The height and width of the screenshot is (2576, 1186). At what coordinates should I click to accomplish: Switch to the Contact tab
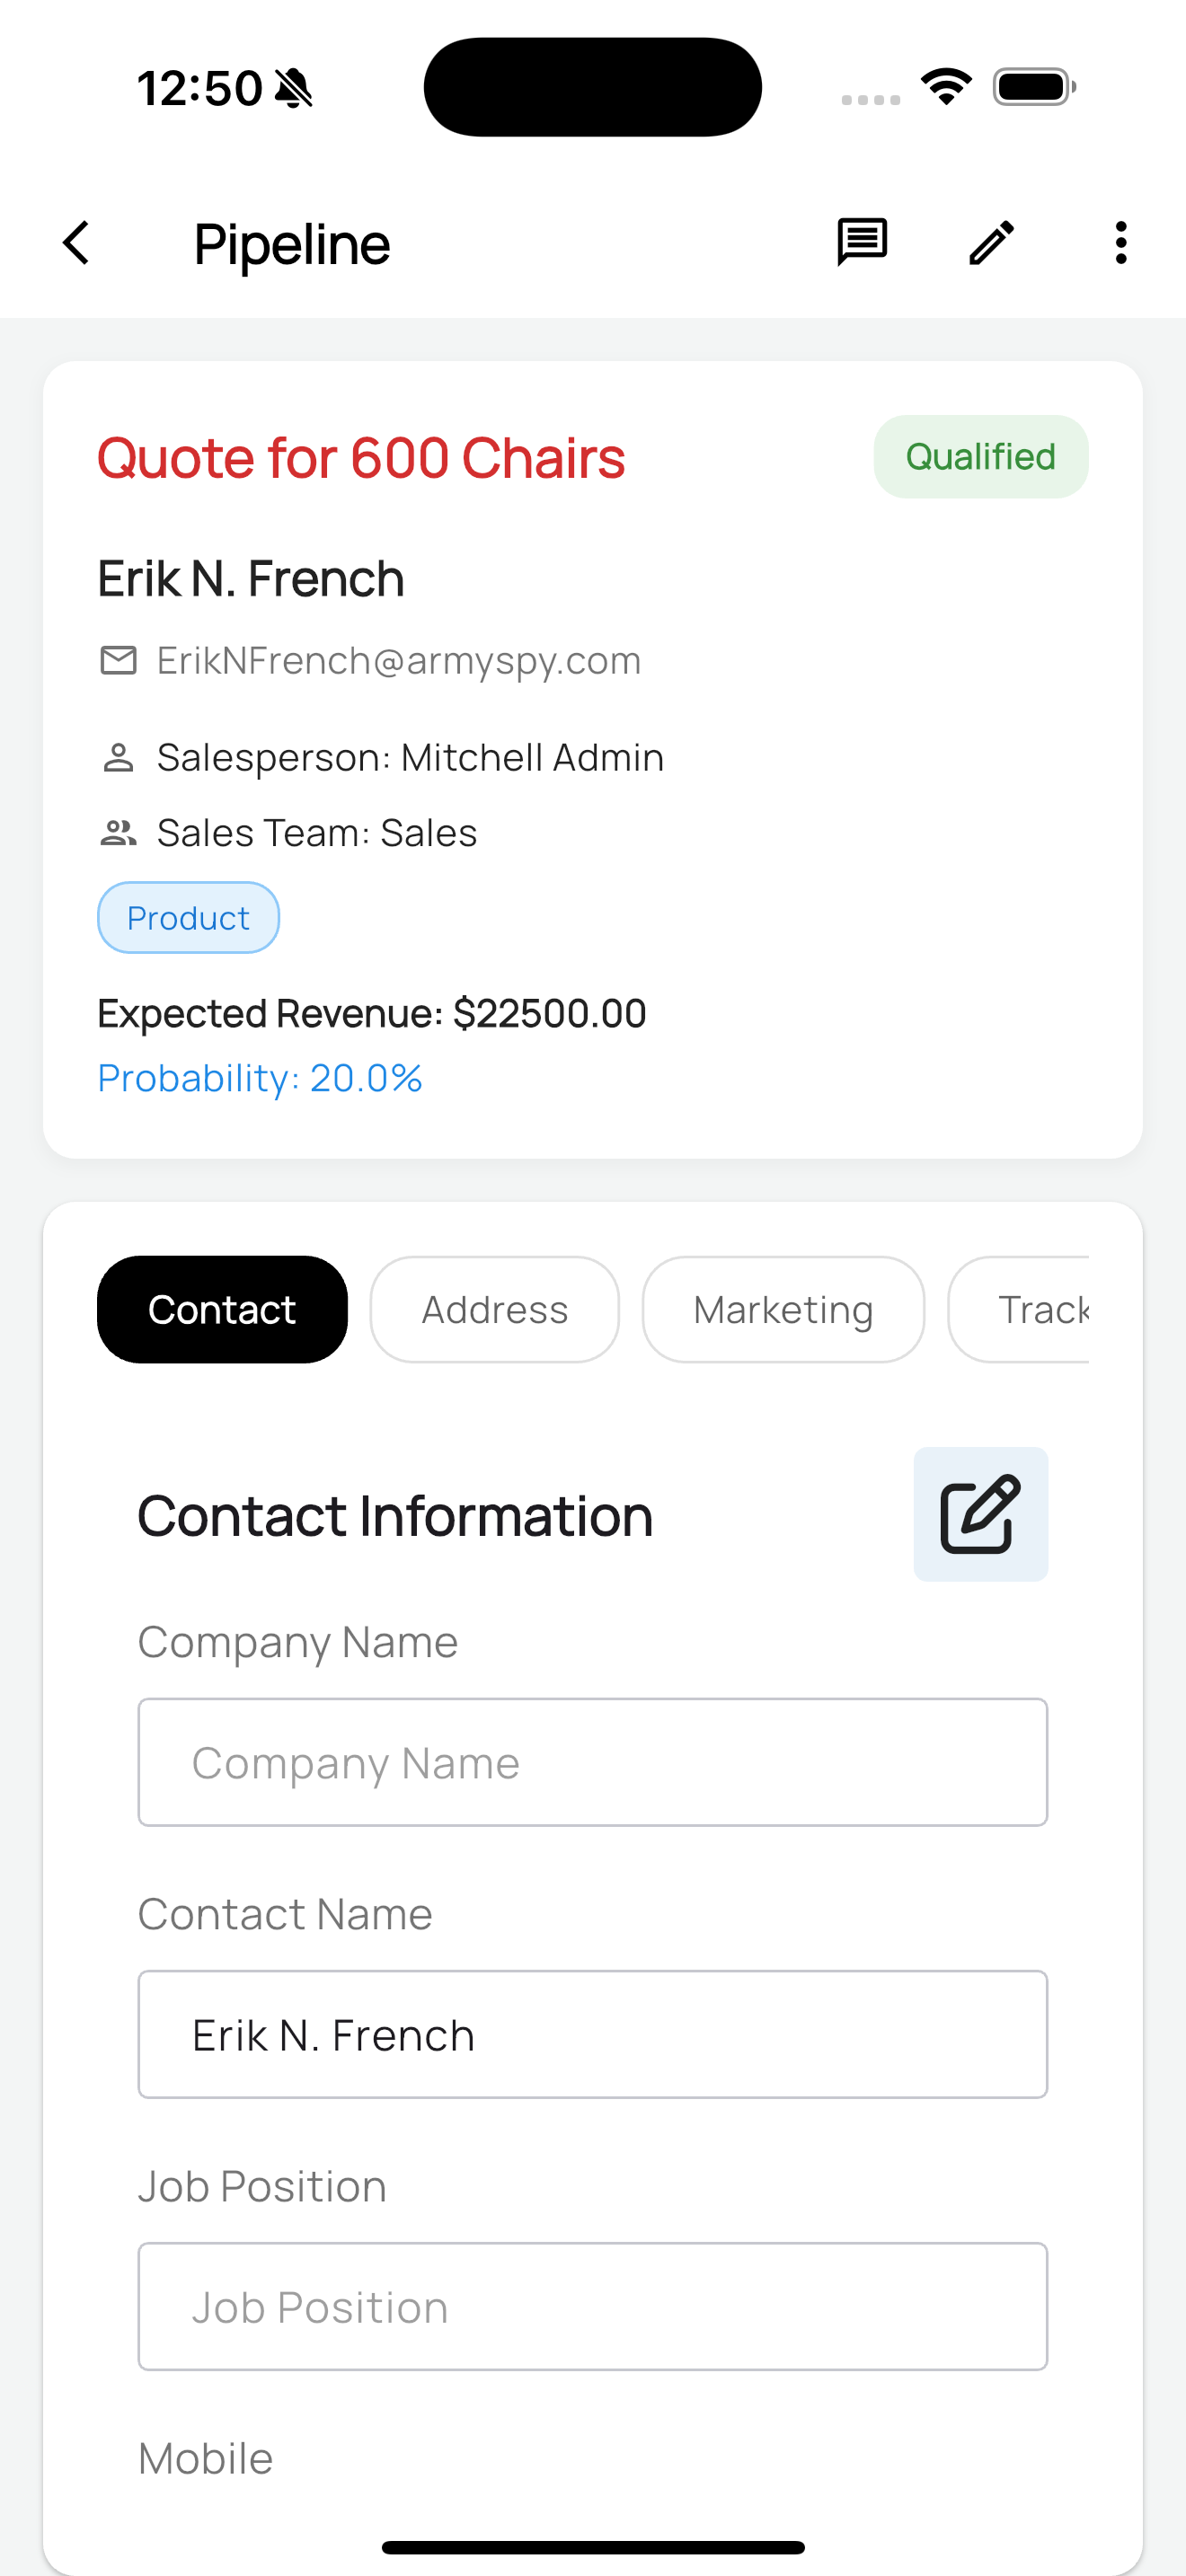pos(222,1310)
